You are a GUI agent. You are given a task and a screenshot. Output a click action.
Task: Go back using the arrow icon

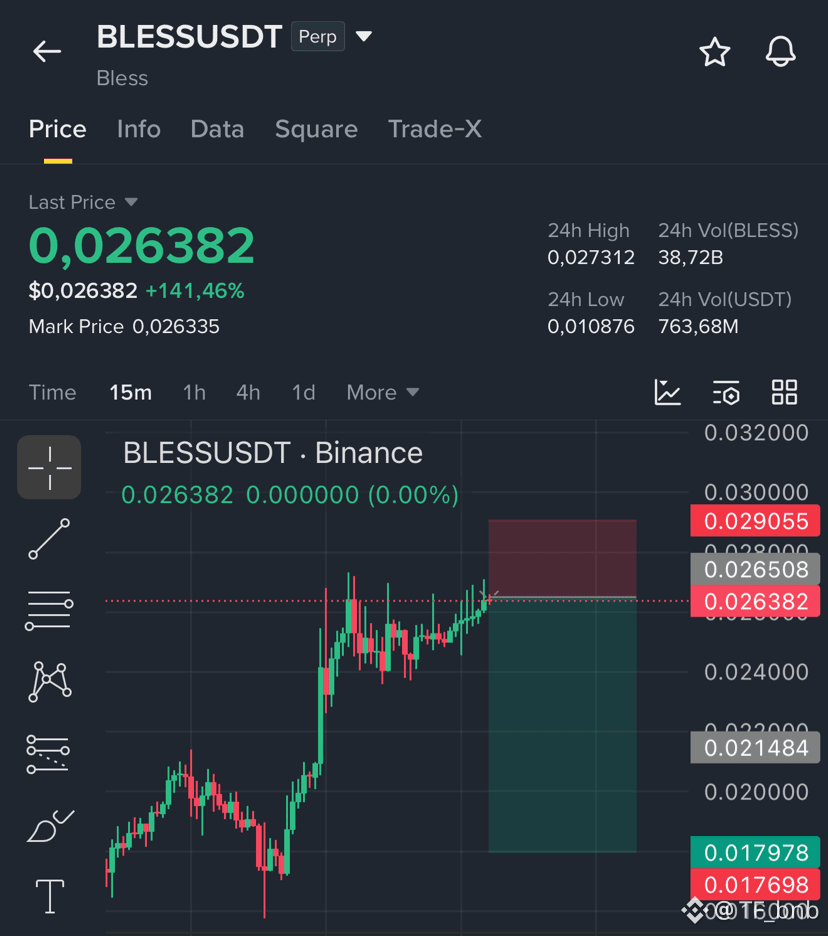(47, 51)
